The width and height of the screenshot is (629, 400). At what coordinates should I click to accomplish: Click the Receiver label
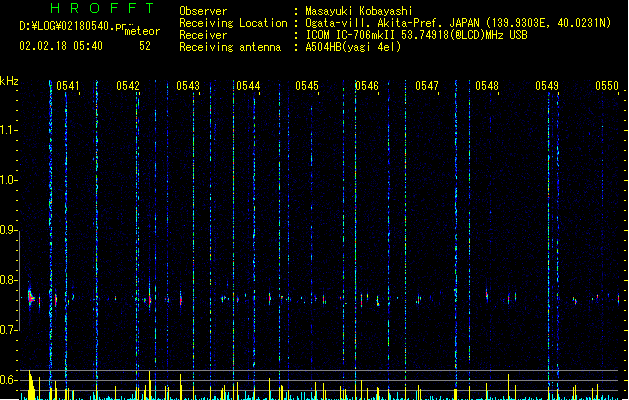[x=203, y=35]
